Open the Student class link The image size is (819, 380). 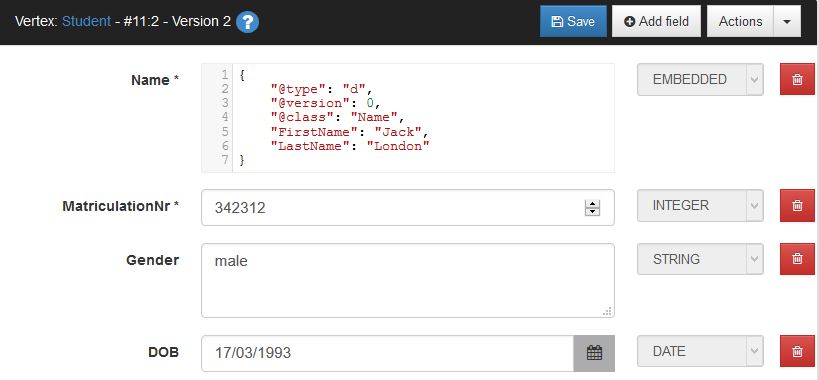tap(86, 21)
